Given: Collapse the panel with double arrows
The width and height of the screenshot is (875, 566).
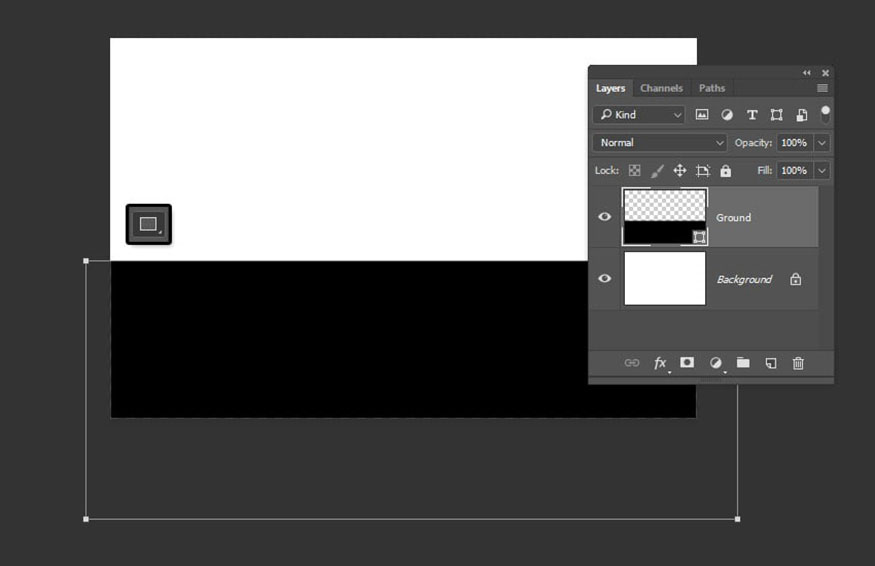Looking at the screenshot, I should pyautogui.click(x=806, y=73).
